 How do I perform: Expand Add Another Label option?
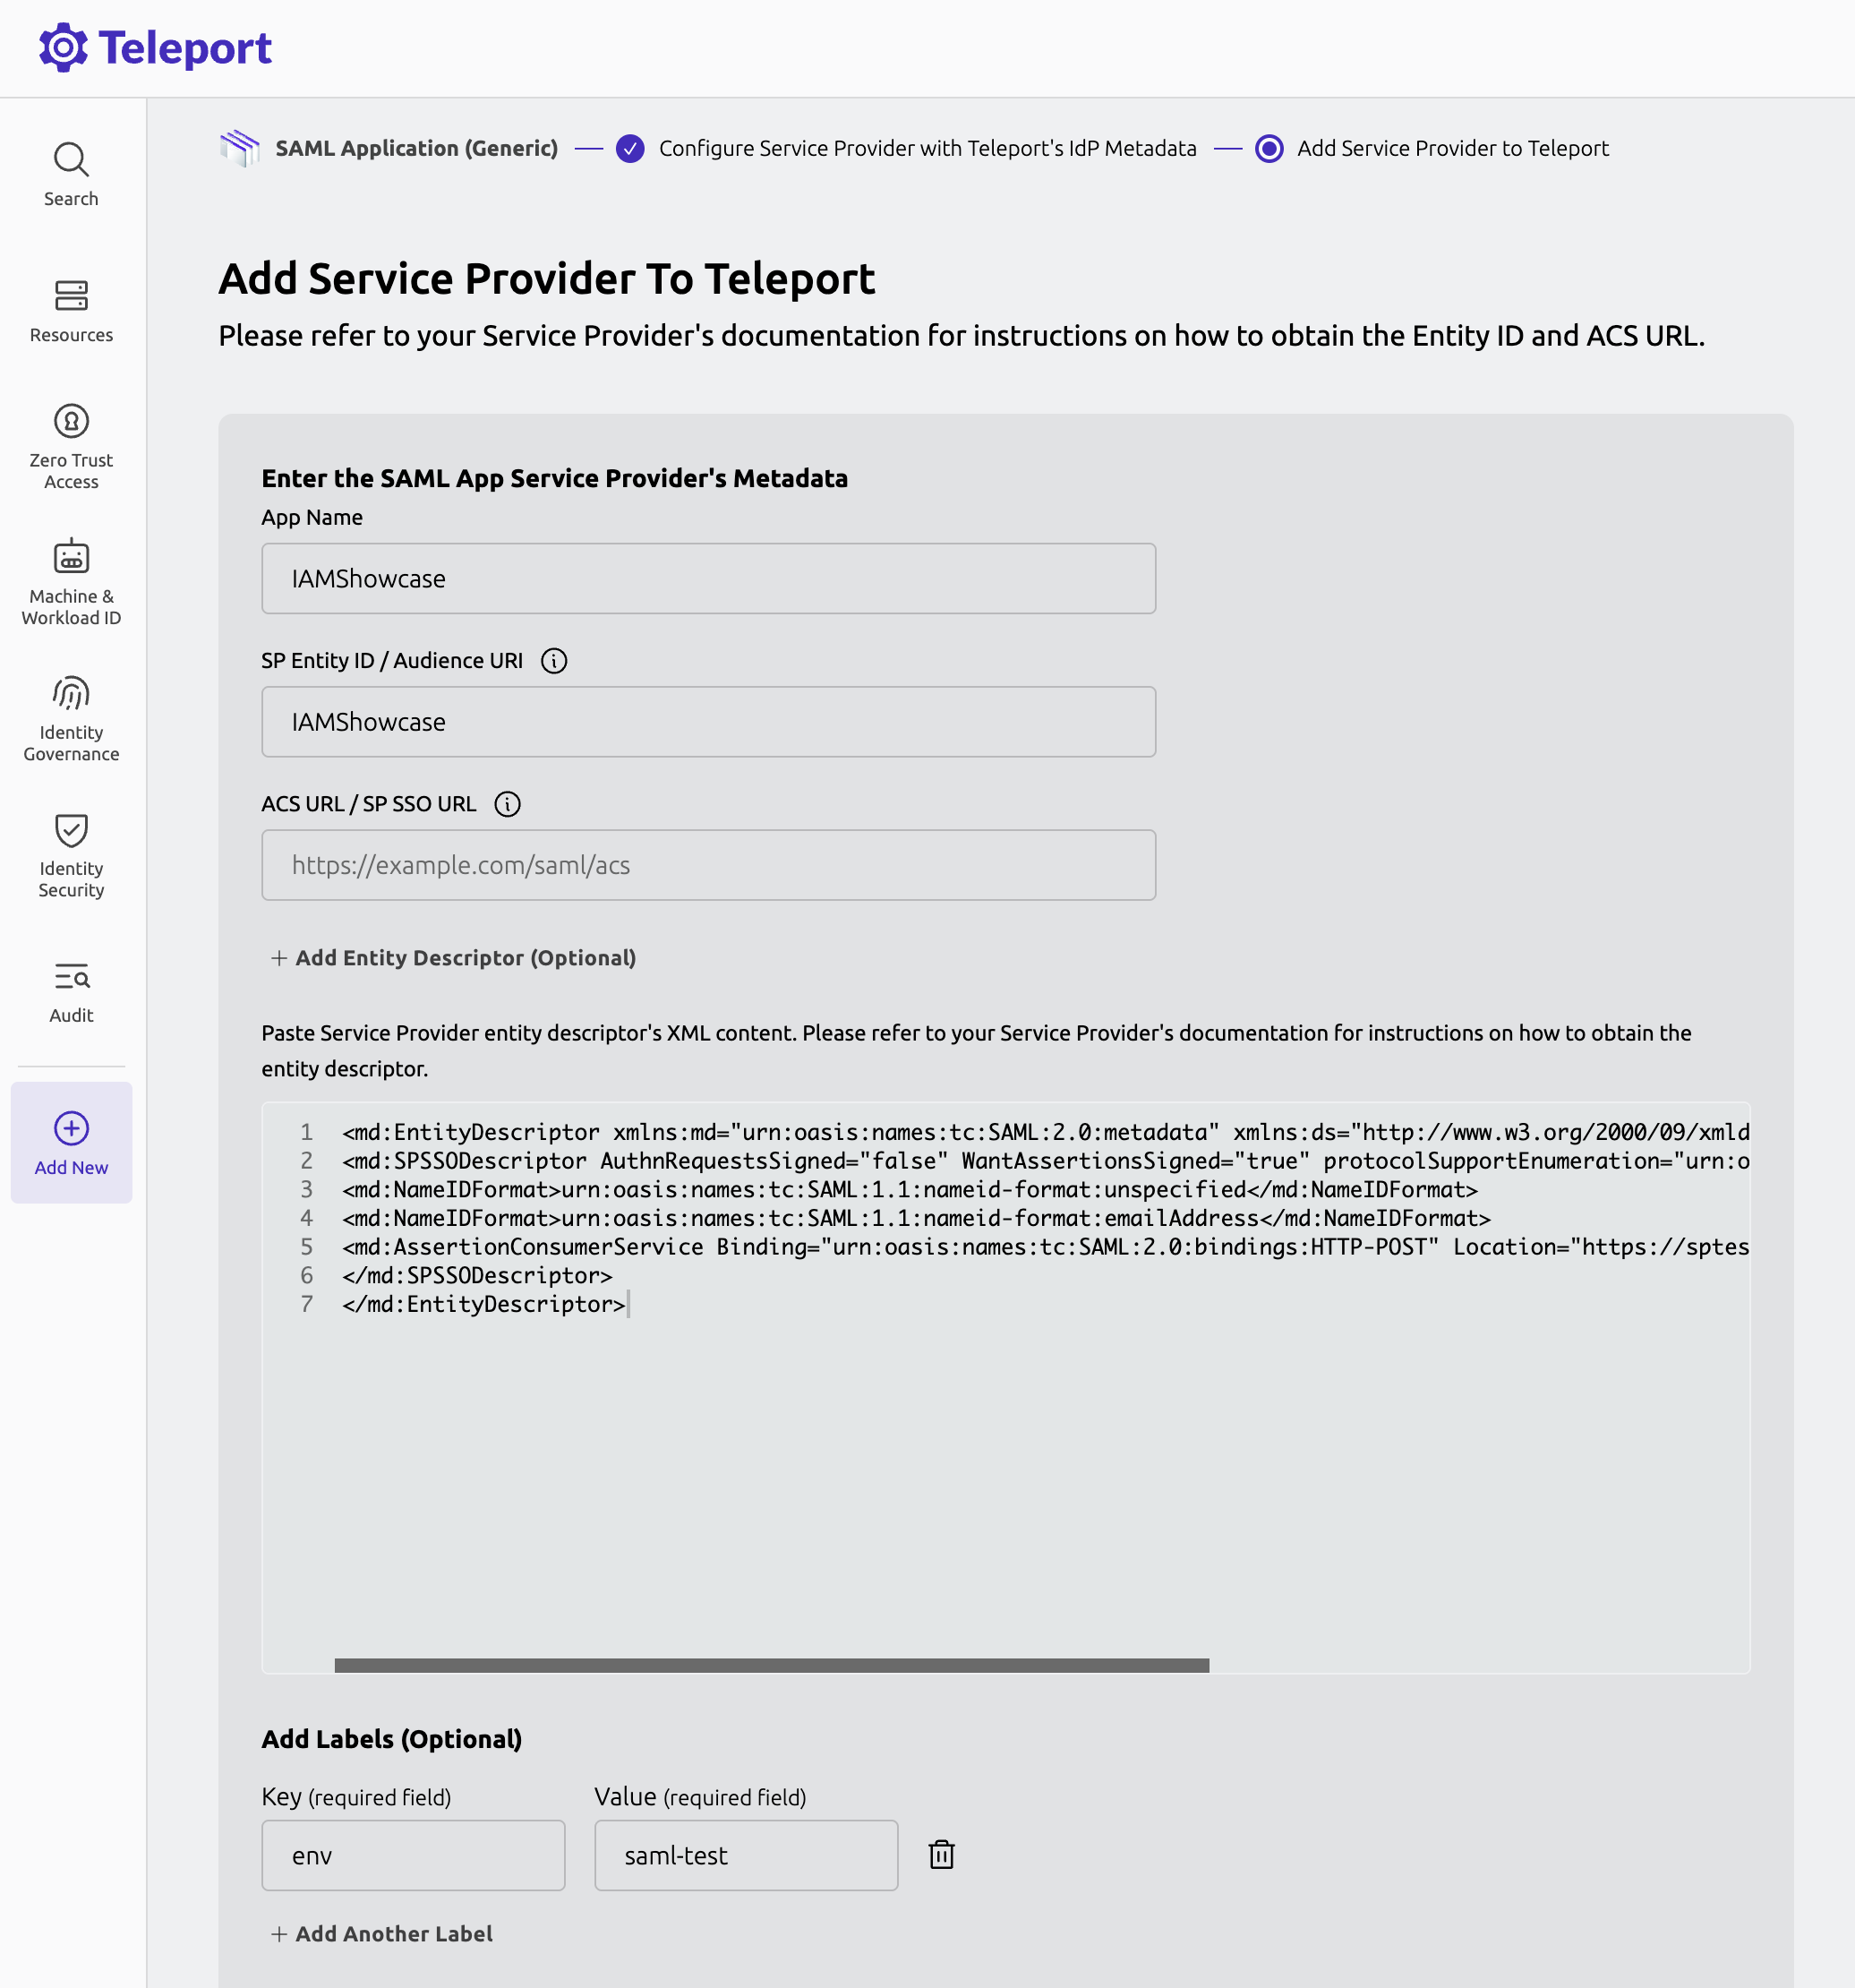pyautogui.click(x=381, y=1934)
